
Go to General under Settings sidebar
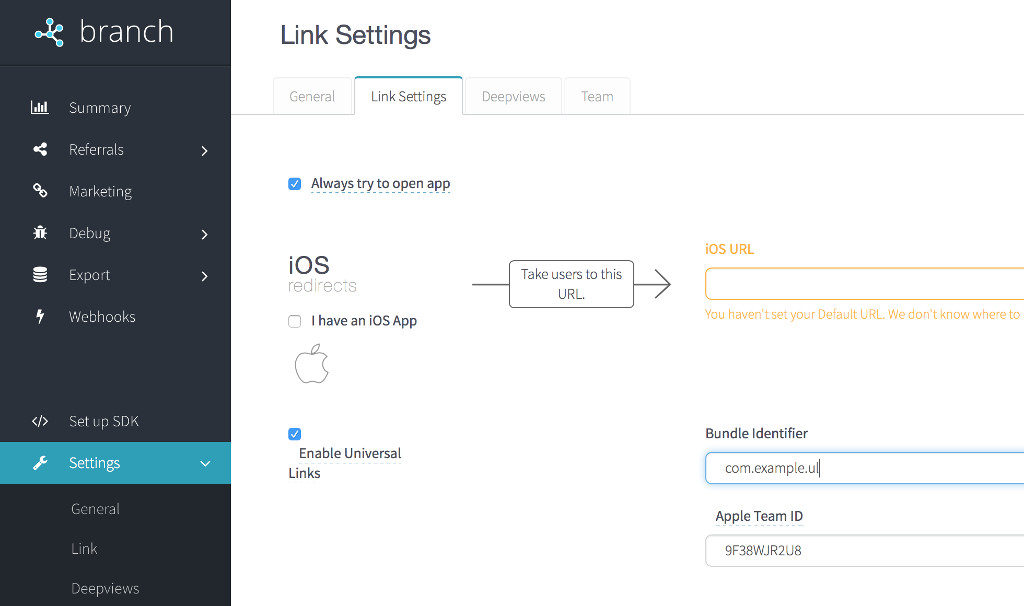95,509
